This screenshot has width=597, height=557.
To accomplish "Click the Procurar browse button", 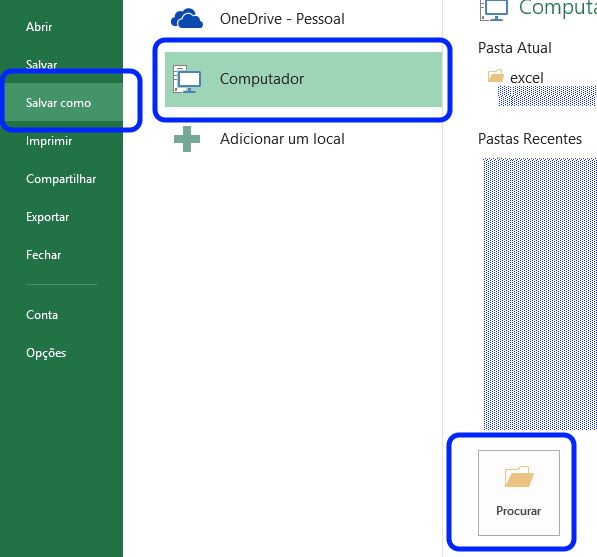I will coord(519,493).
